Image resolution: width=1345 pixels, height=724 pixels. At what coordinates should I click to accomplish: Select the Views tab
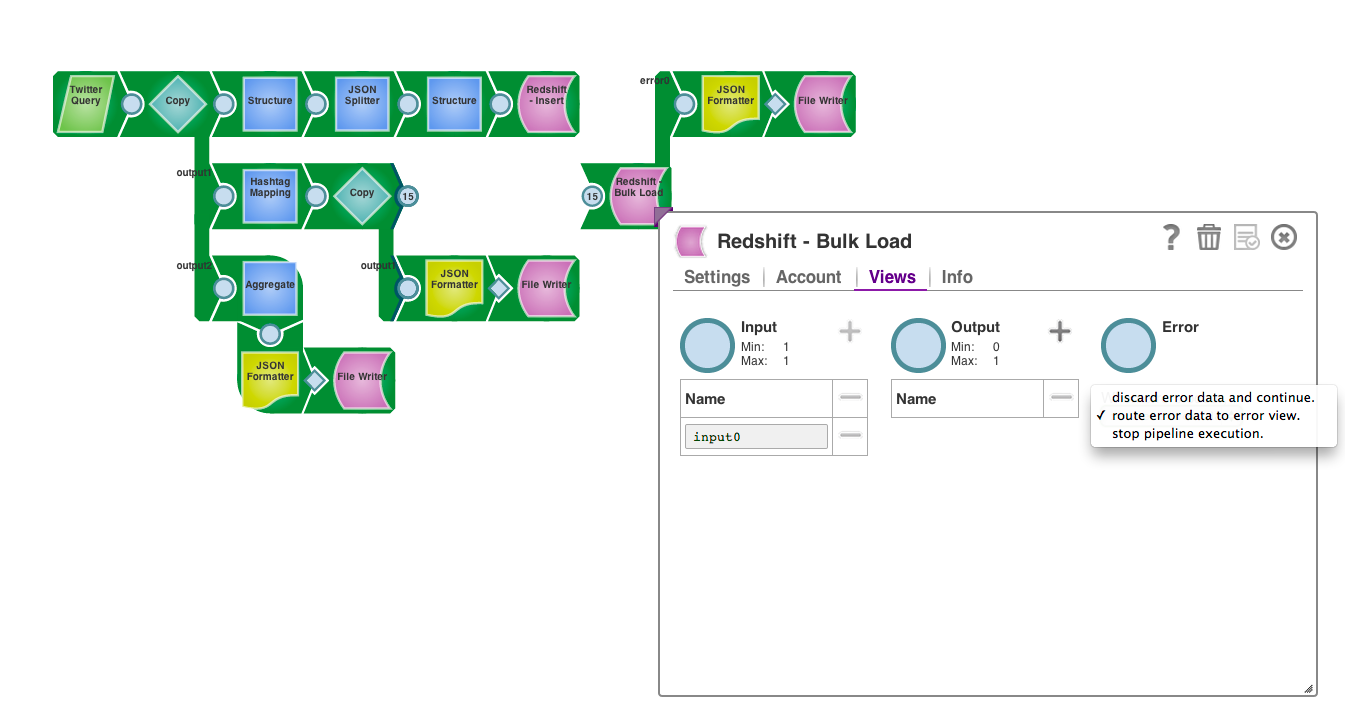pyautogui.click(x=892, y=277)
